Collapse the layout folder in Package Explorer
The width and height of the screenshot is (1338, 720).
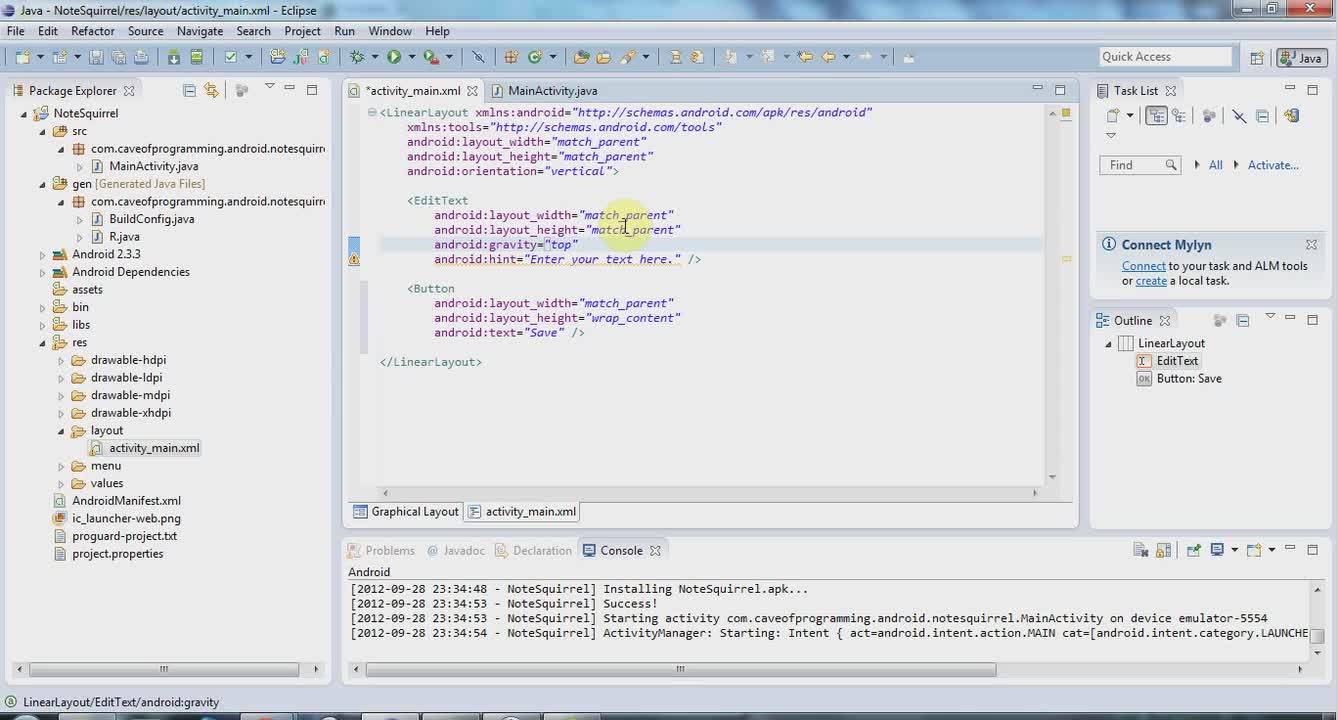61,431
